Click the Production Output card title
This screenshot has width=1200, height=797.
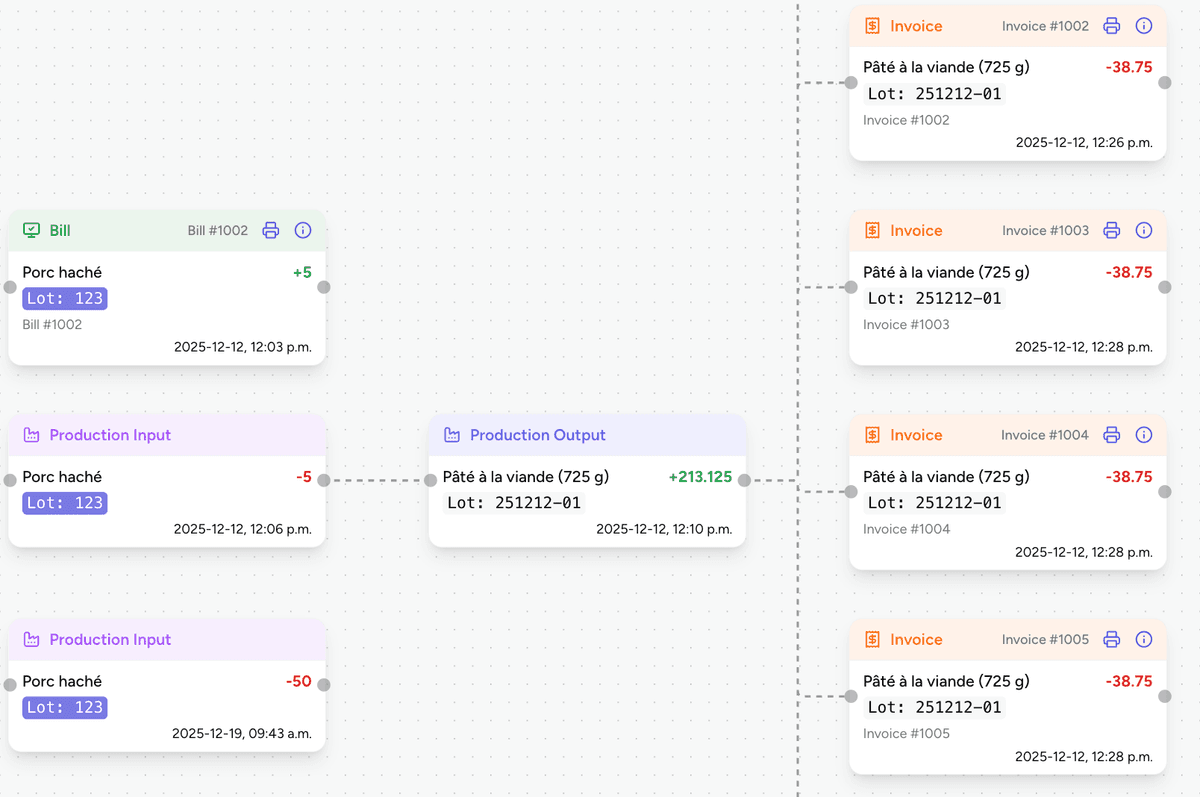coord(538,435)
